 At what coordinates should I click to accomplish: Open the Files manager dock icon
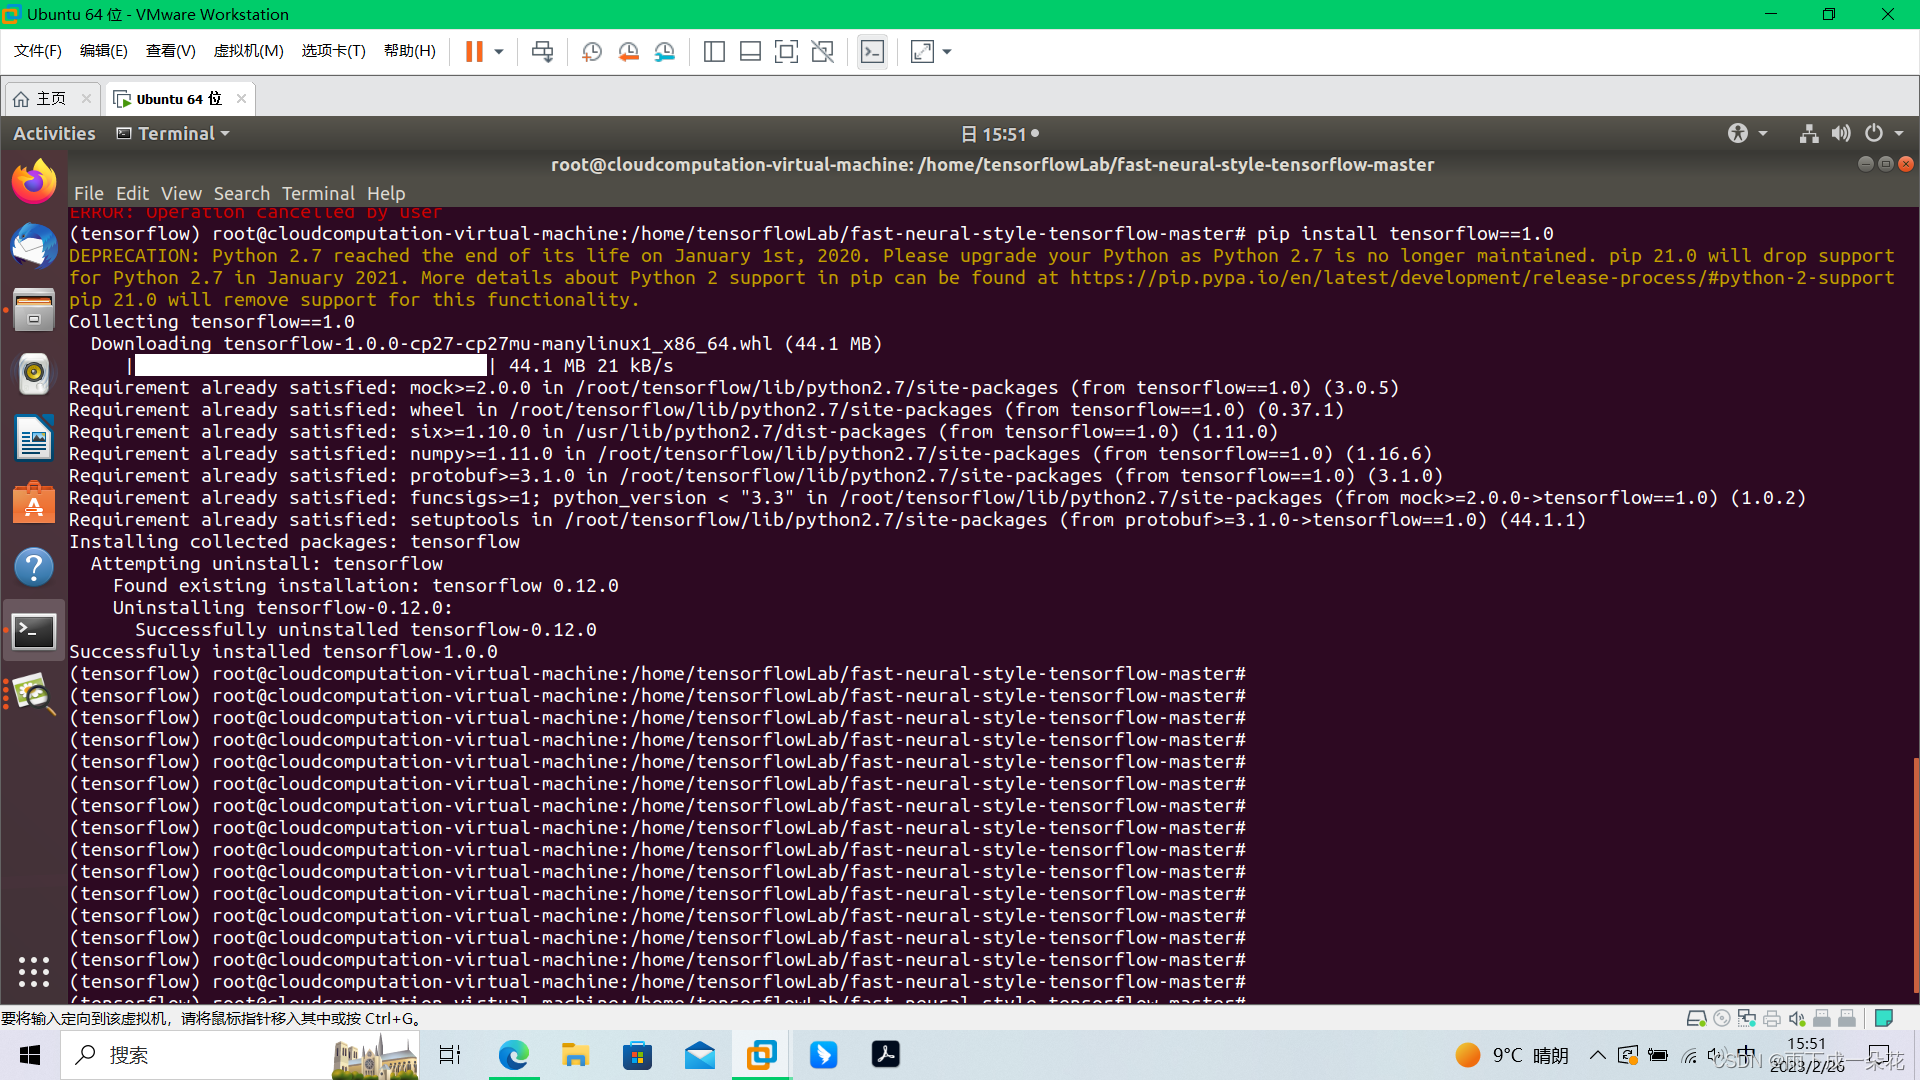[34, 309]
